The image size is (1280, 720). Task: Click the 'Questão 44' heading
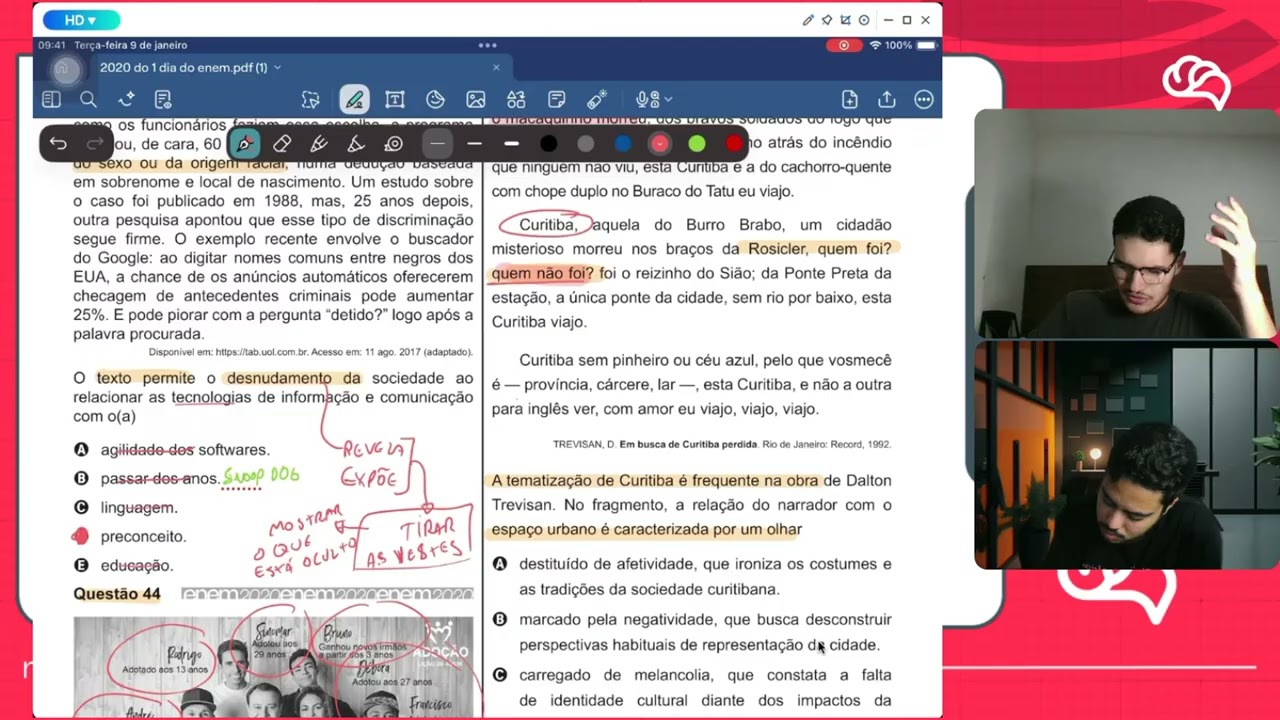[x=117, y=594]
